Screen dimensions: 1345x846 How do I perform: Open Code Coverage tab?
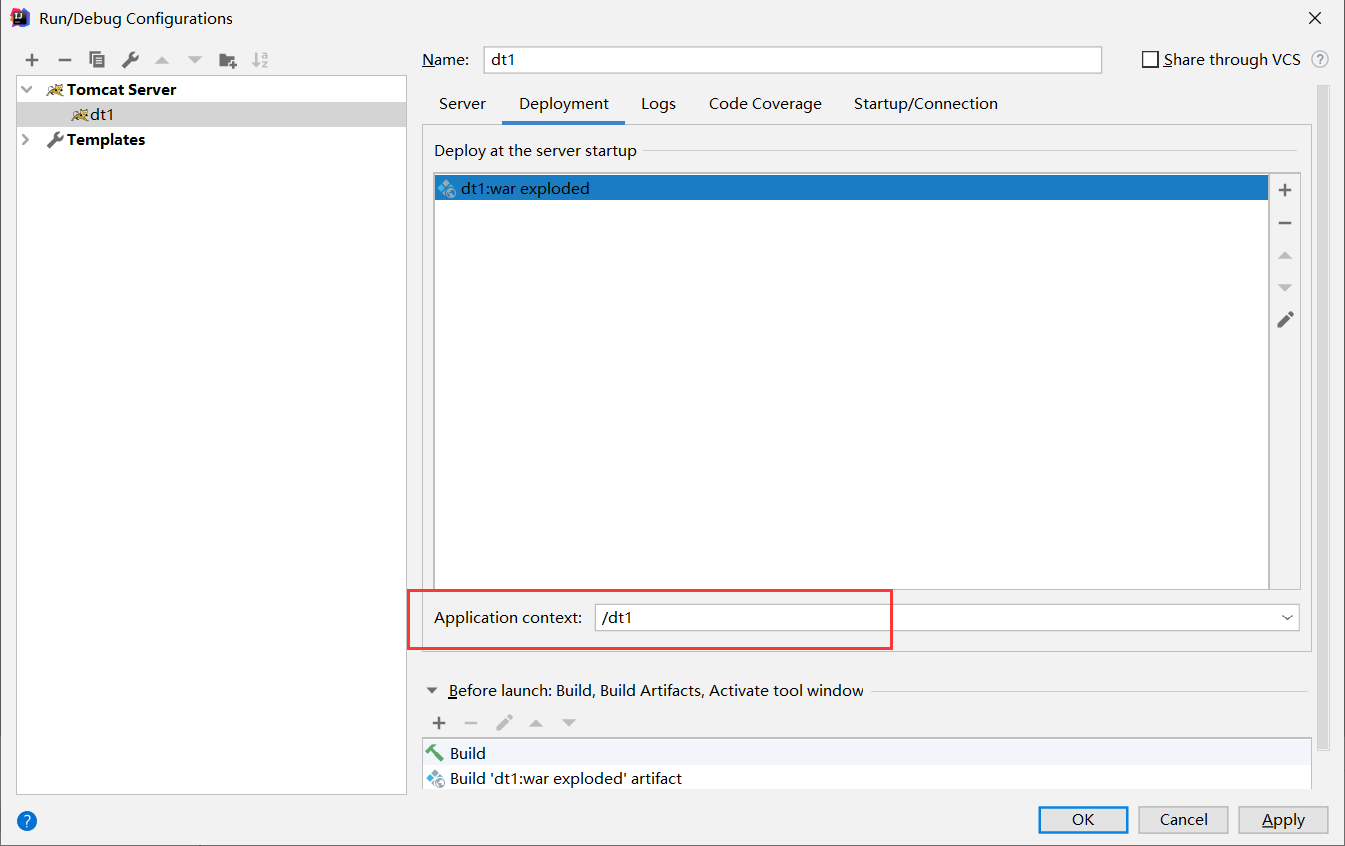point(765,104)
